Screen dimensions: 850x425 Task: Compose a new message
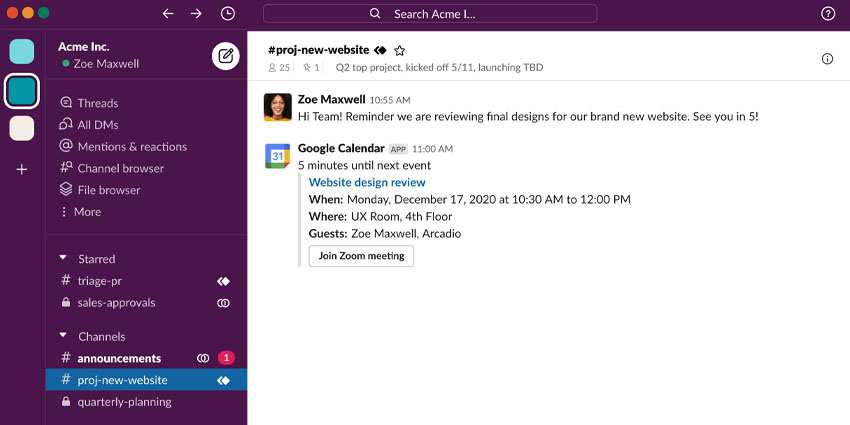226,56
